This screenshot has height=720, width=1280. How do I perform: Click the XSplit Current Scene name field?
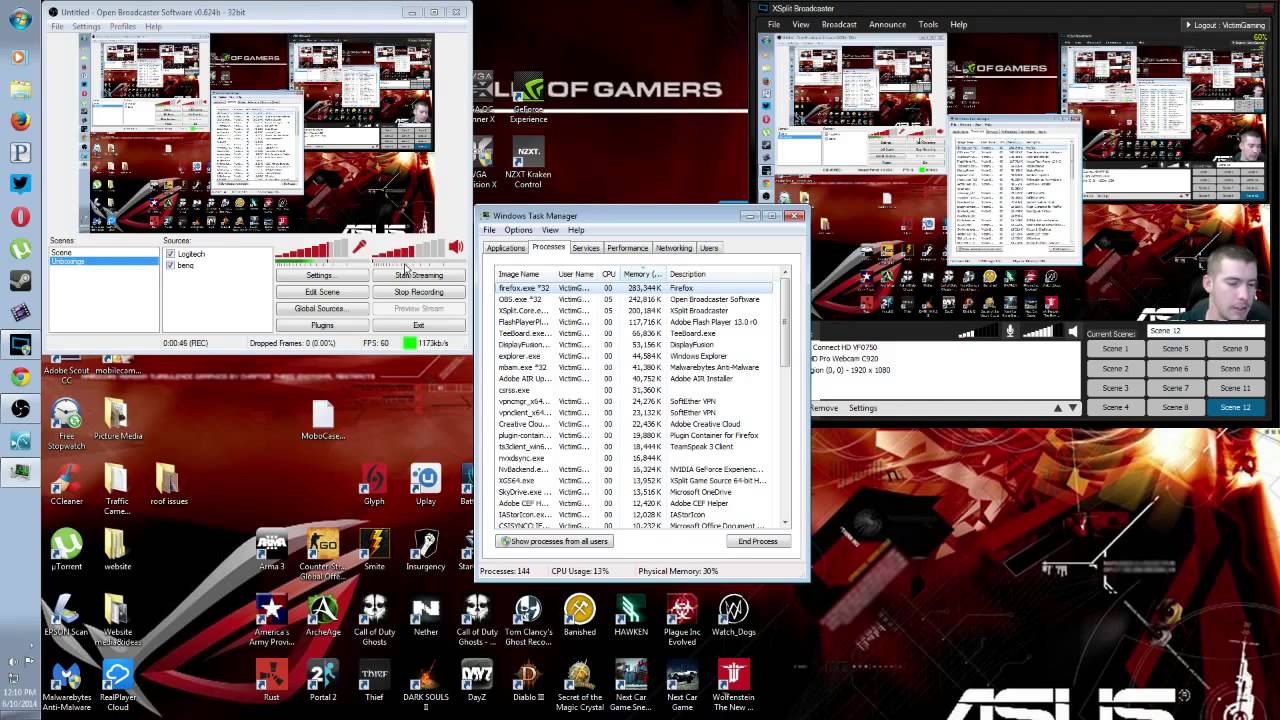click(1205, 331)
